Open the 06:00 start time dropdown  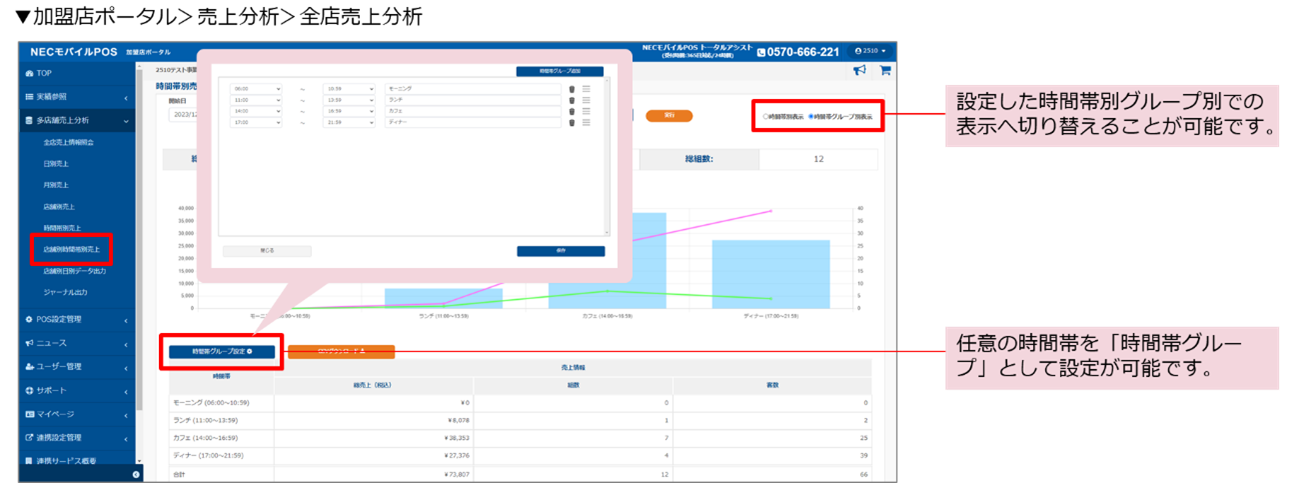[256, 89]
